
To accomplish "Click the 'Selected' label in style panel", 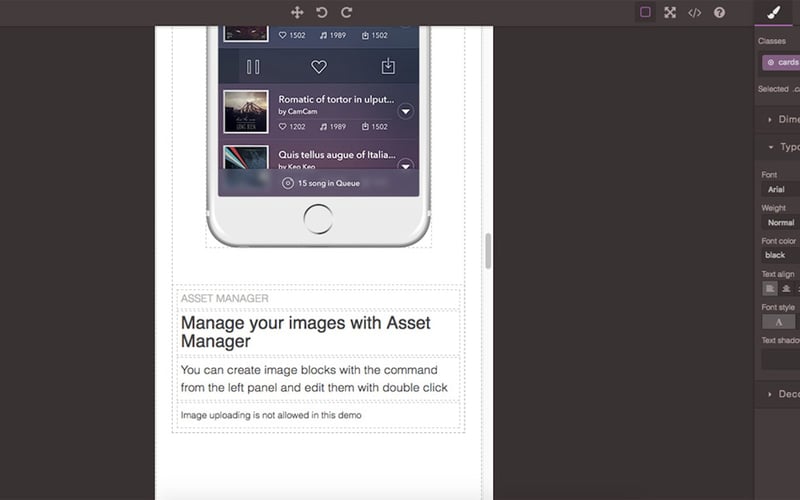I will pos(773,89).
